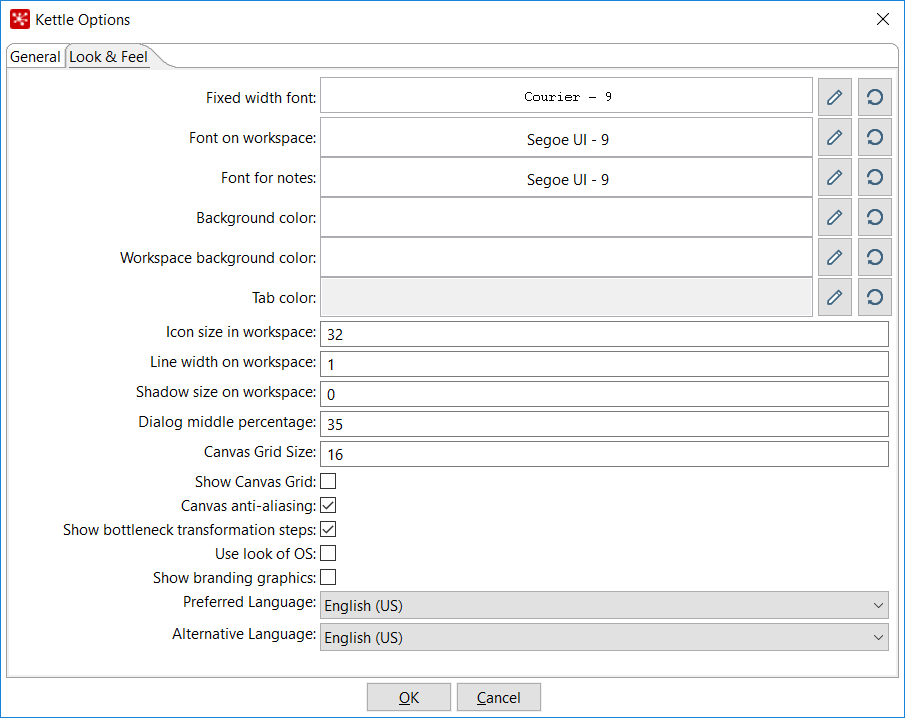The width and height of the screenshot is (905, 718).
Task: Cancel the Kettle Options dialog
Action: click(x=498, y=697)
